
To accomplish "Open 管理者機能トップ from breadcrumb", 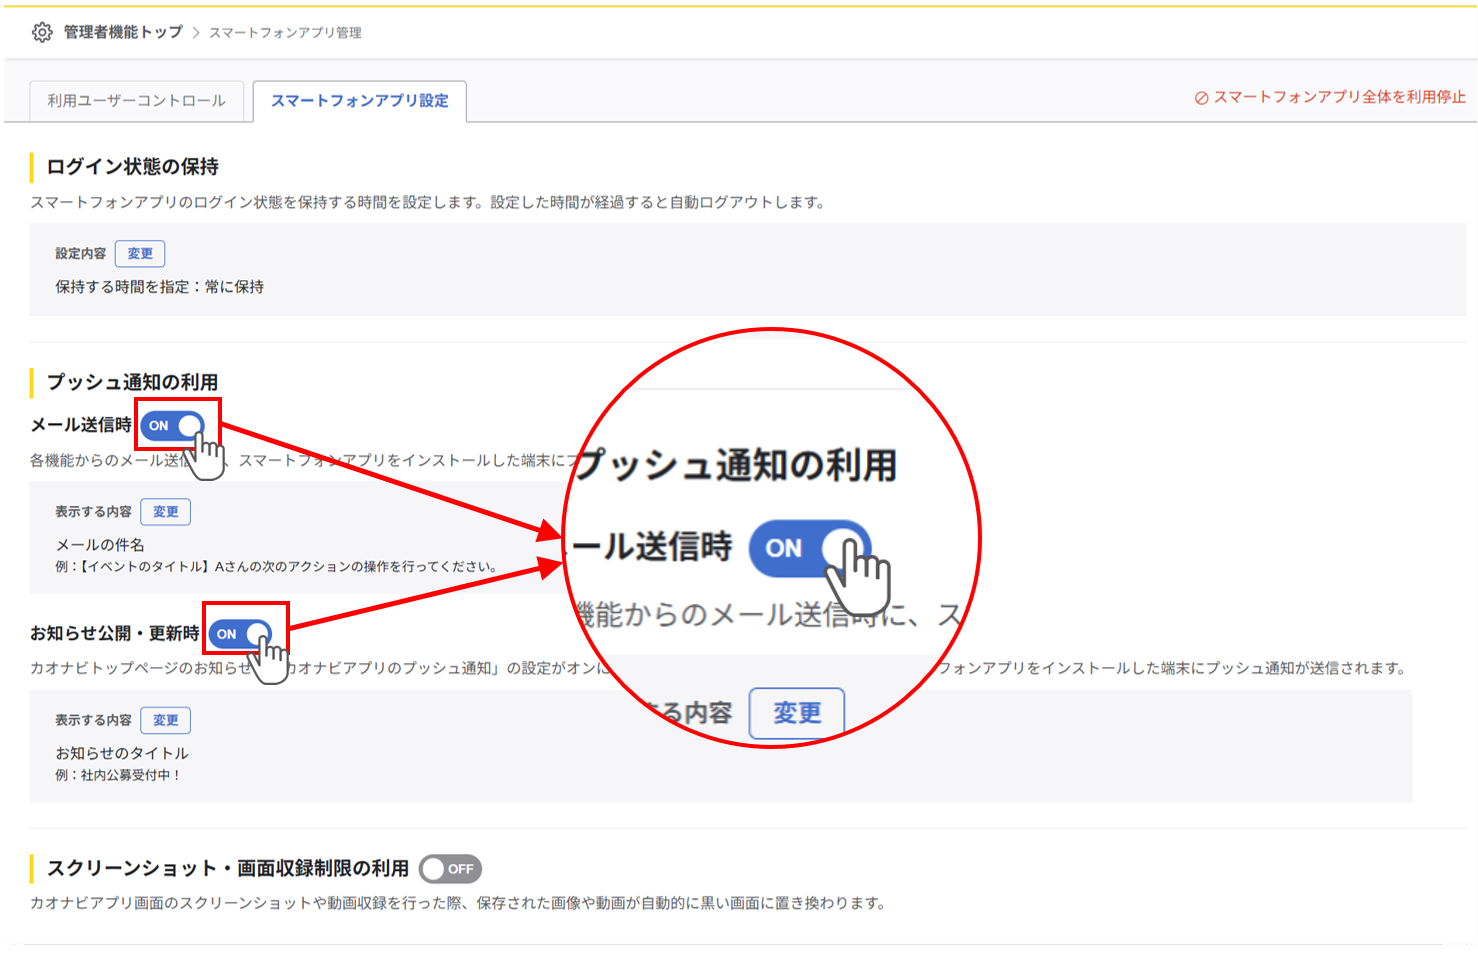I will click(x=122, y=33).
